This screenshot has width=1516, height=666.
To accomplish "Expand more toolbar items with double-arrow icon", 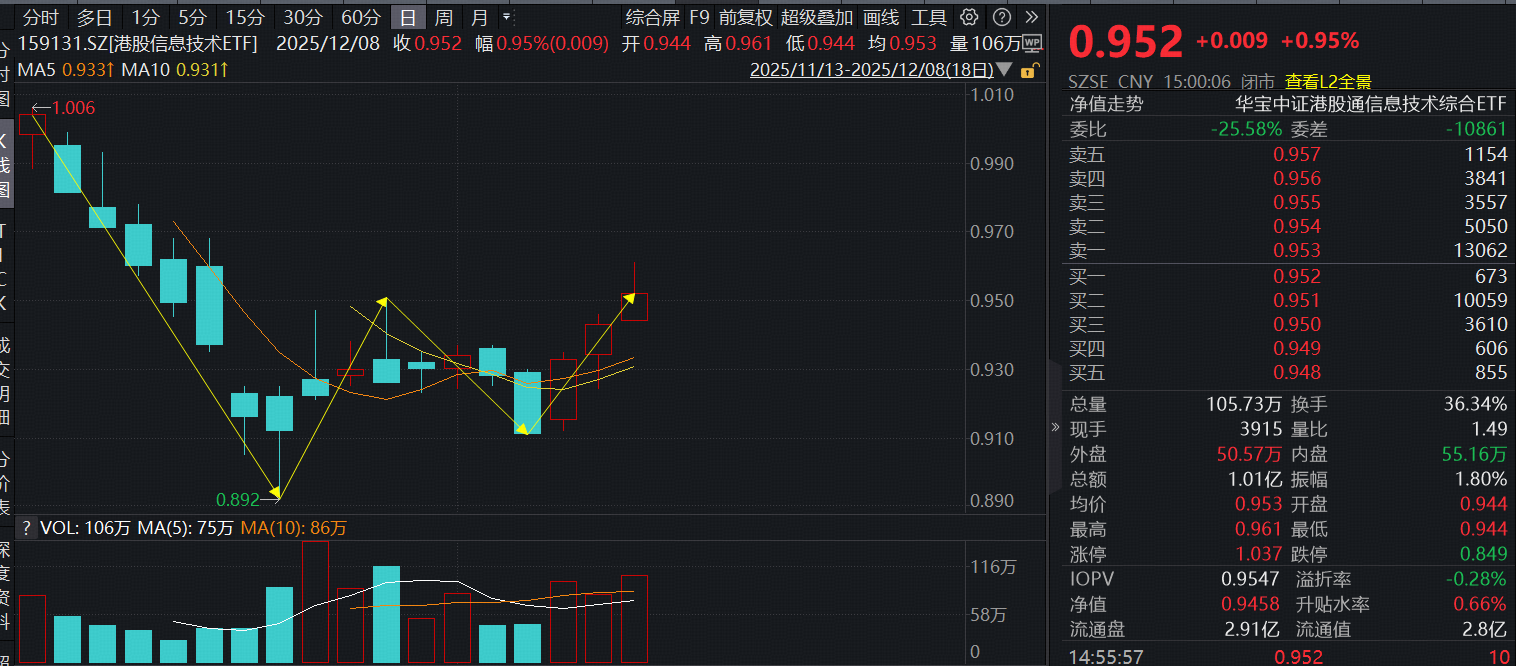I will pyautogui.click(x=1032, y=17).
